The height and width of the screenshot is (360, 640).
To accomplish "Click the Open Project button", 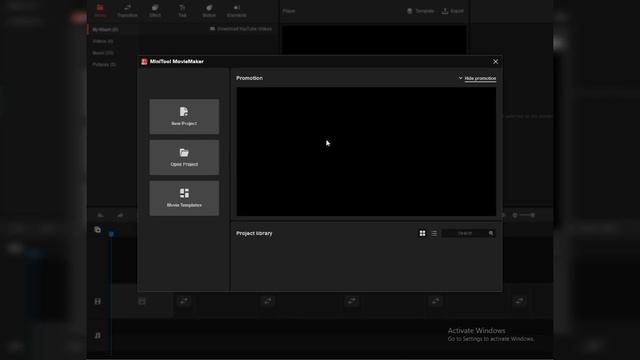I will pyautogui.click(x=184, y=157).
